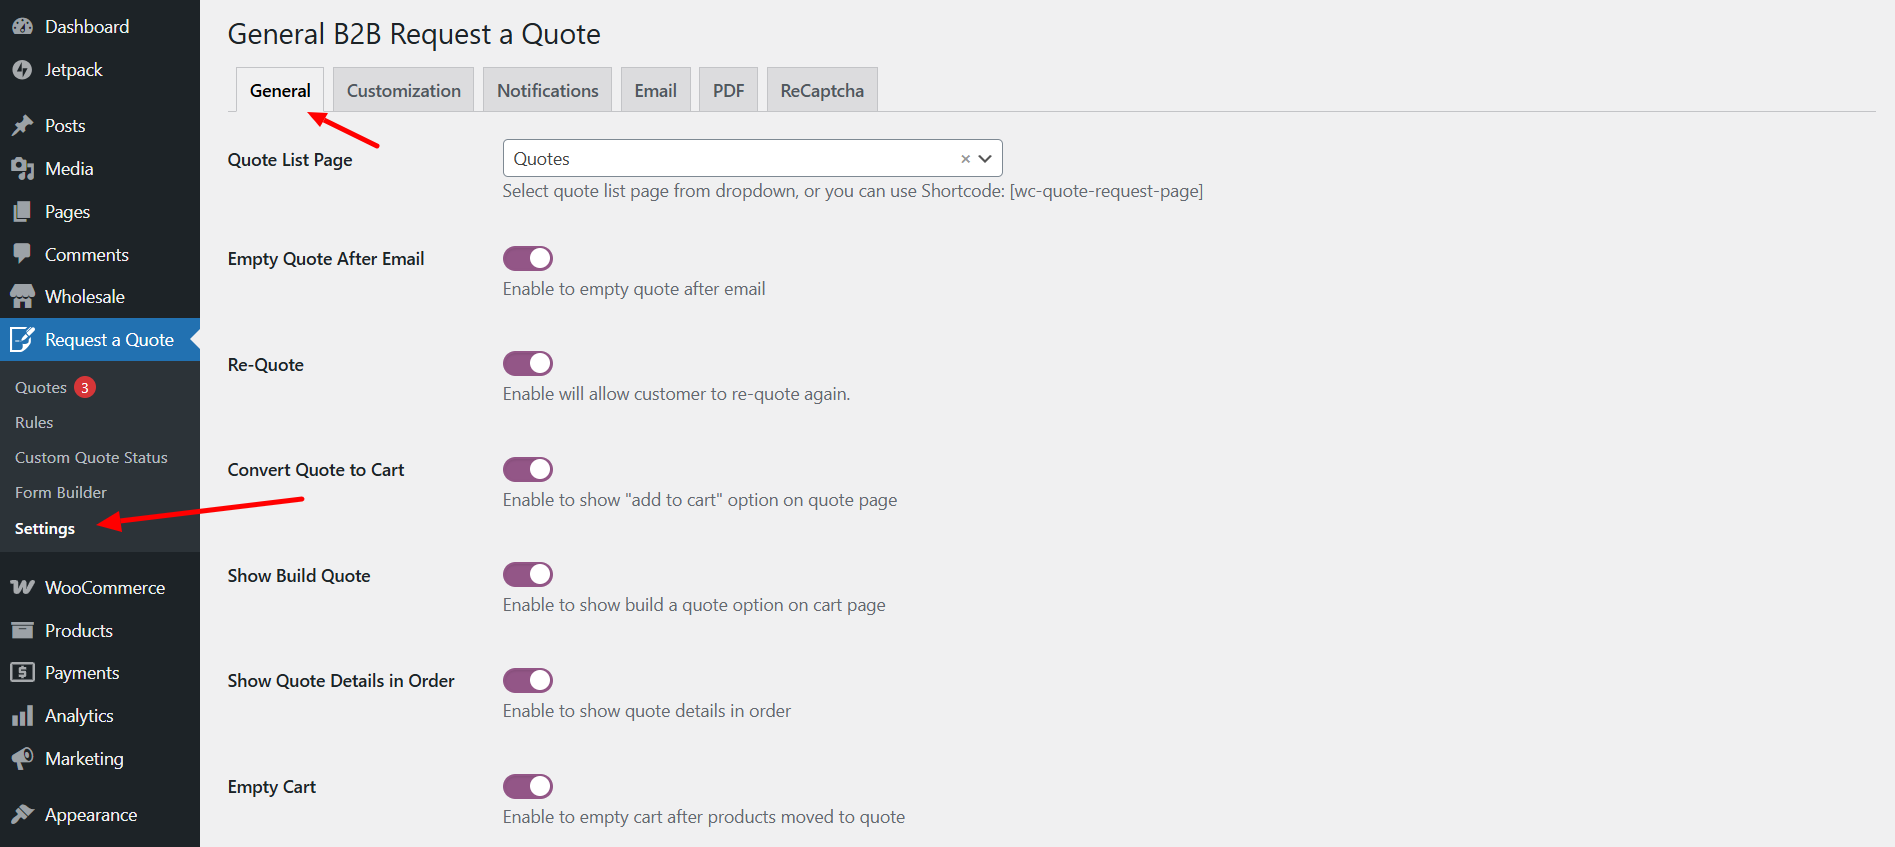The image size is (1895, 847).
Task: Click the Products archive icon
Action: [22, 630]
